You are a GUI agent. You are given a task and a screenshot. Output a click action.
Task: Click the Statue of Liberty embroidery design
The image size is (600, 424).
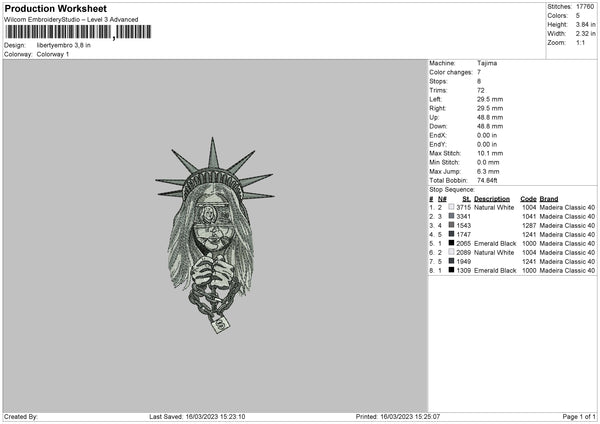tap(215, 235)
